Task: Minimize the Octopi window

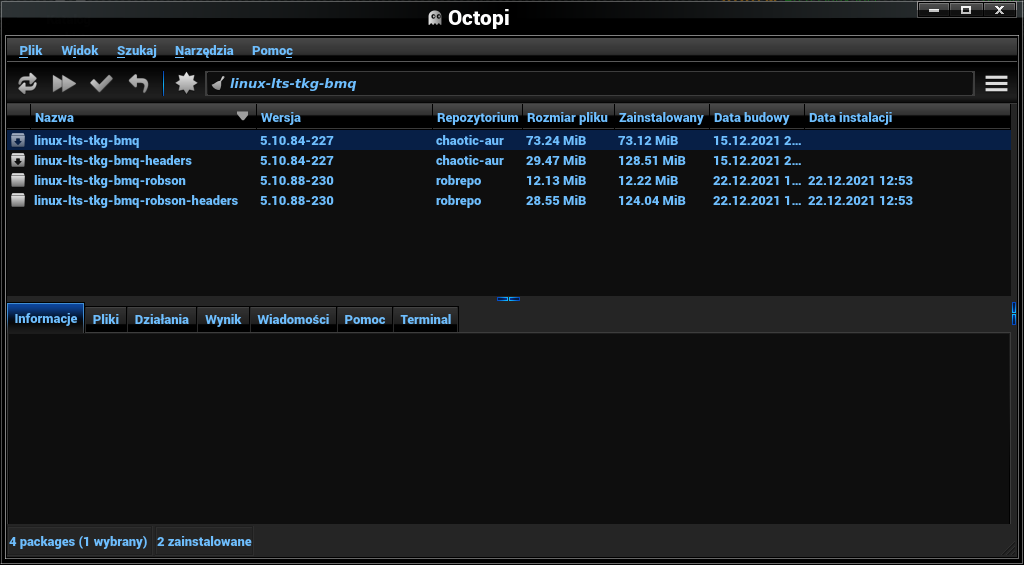Action: coord(935,9)
